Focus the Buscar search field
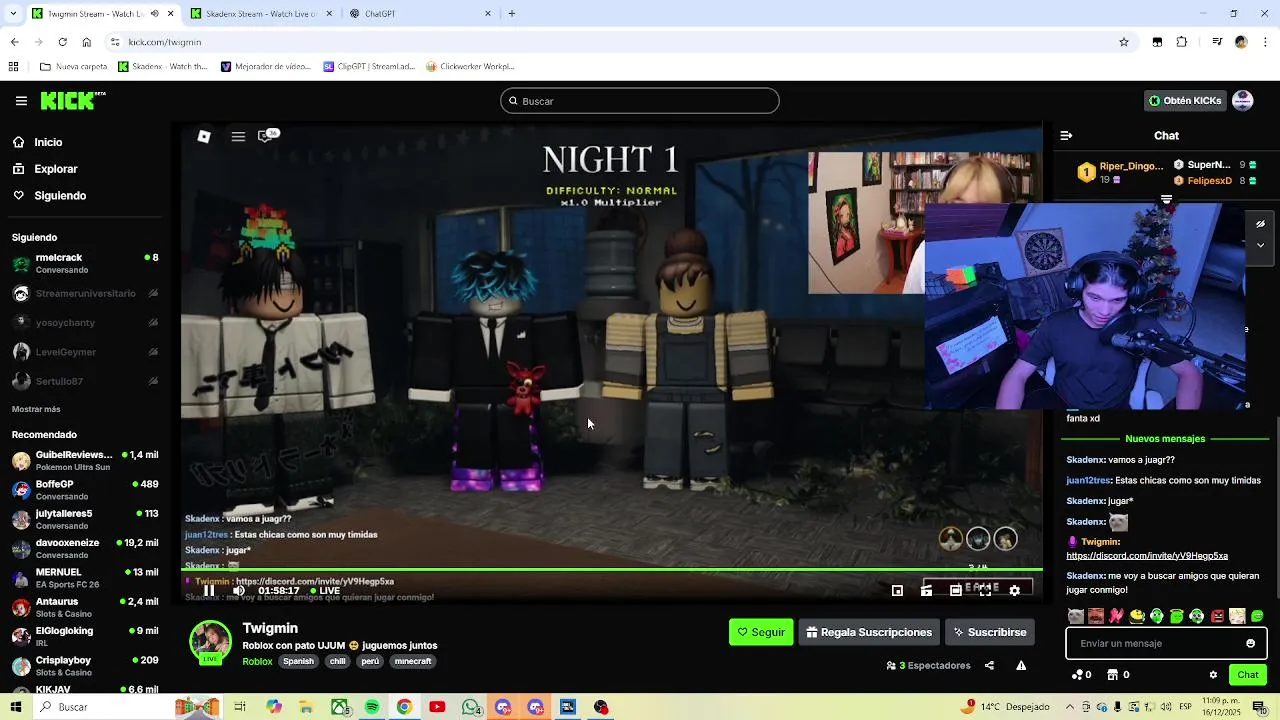Viewport: 1280px width, 720px height. point(640,101)
